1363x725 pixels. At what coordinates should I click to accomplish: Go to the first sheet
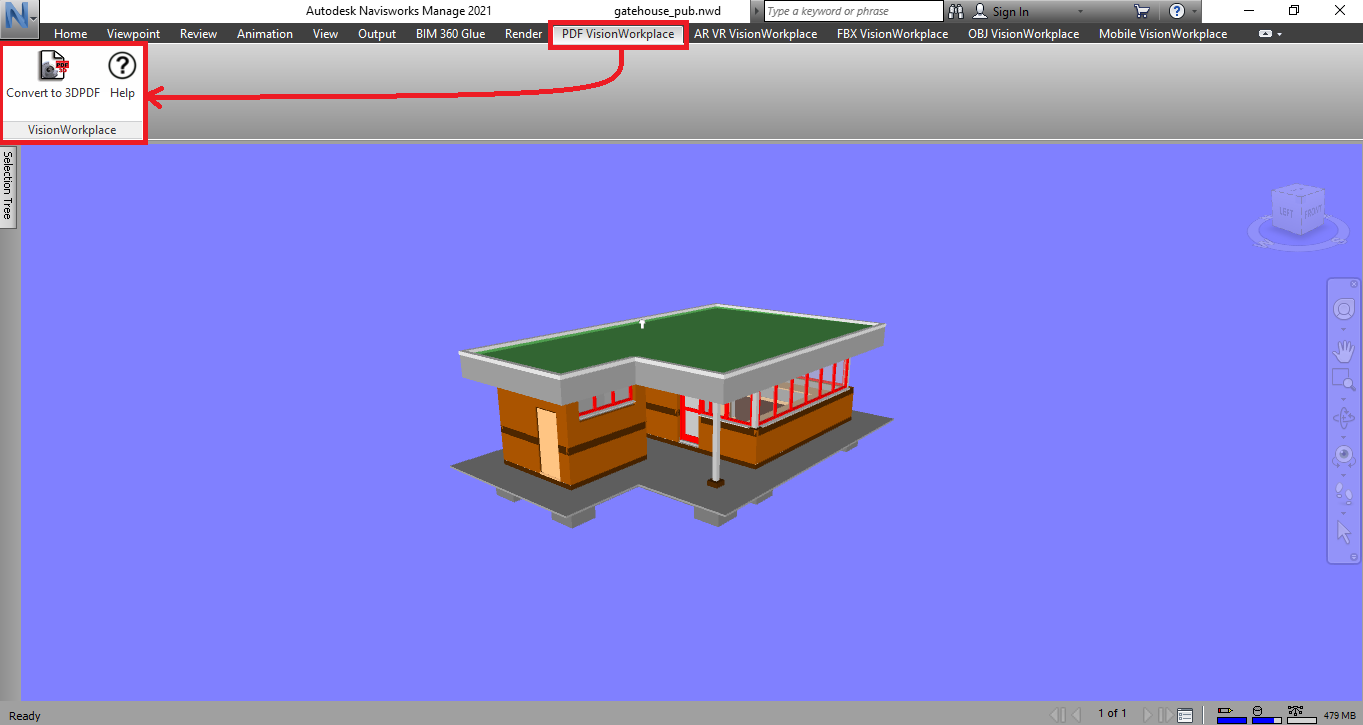[x=1057, y=714]
